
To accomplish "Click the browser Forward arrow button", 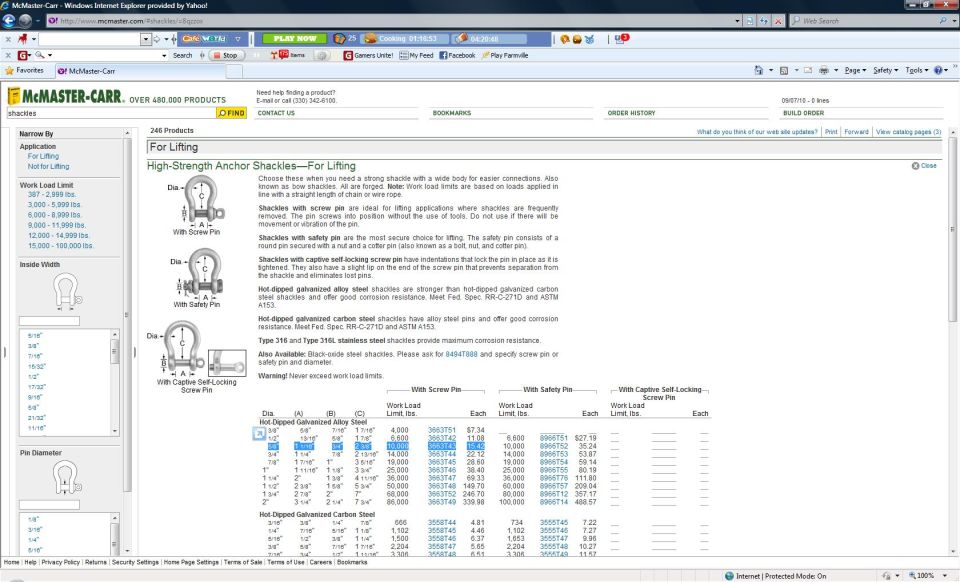I will pos(25,20).
